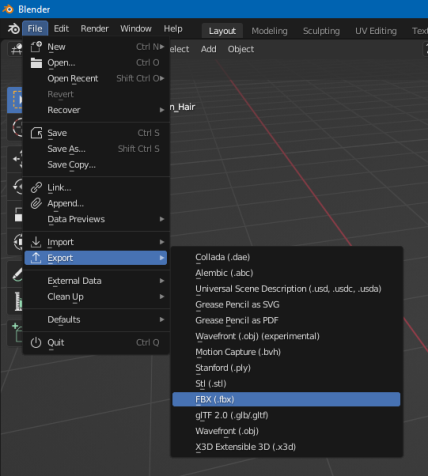
Task: Open the Help menu
Action: click(x=173, y=29)
